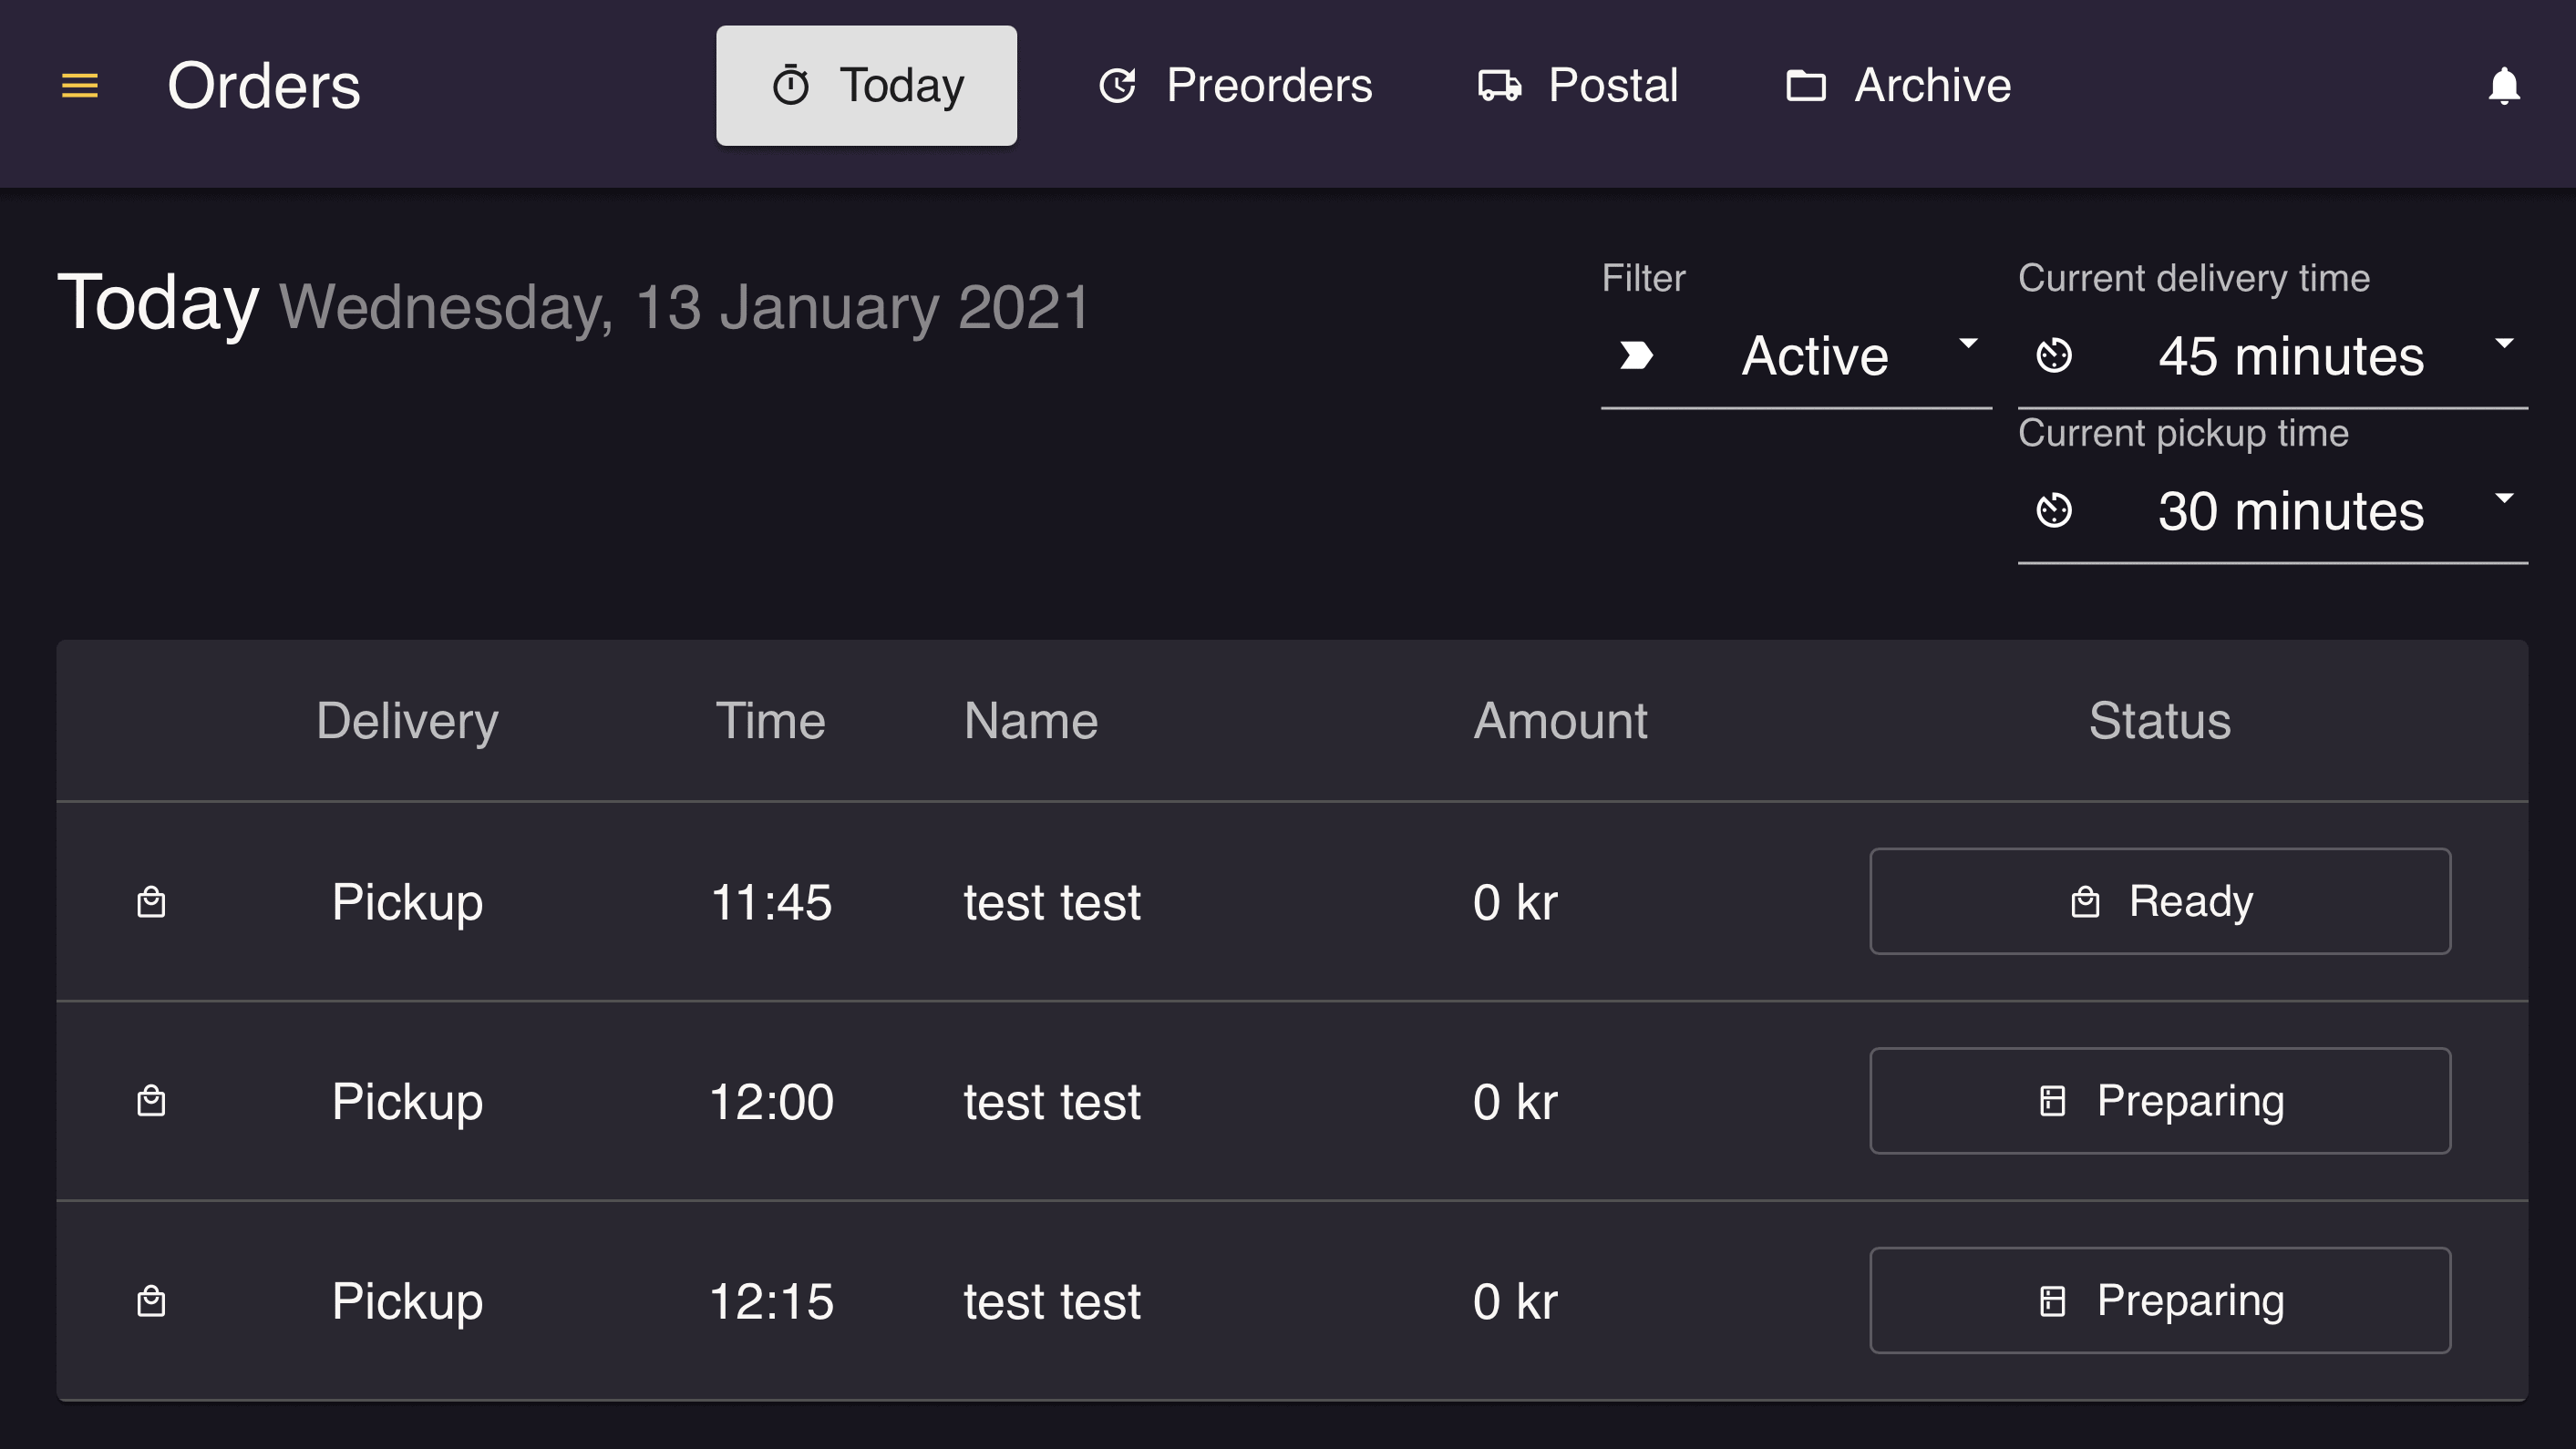This screenshot has height=1449, width=2576.
Task: Open the current pickup time dropdown
Action: click(2272, 511)
